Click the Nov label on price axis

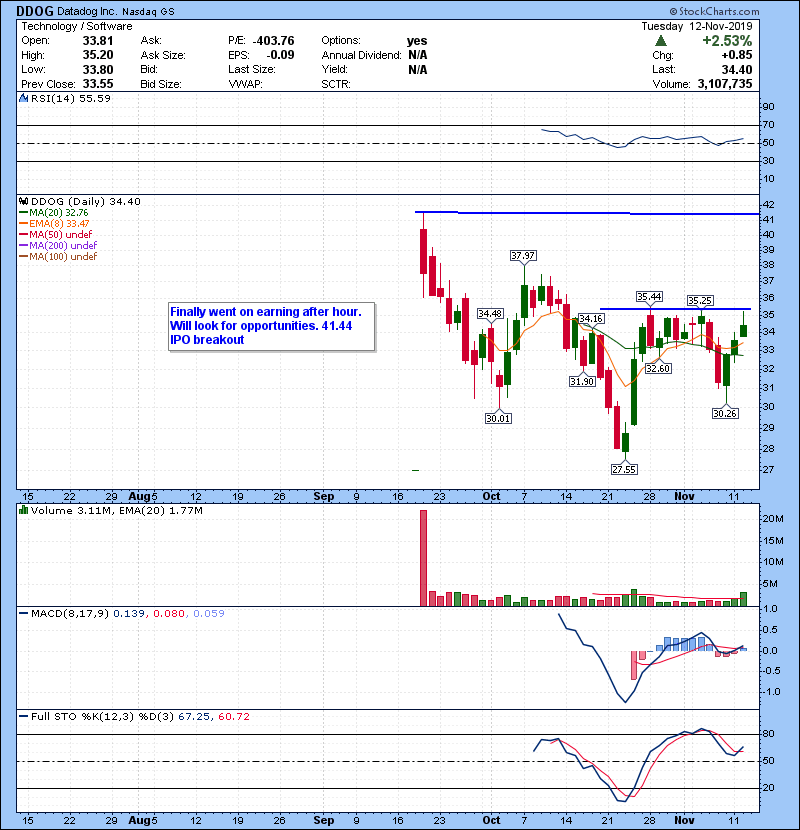[x=684, y=496]
